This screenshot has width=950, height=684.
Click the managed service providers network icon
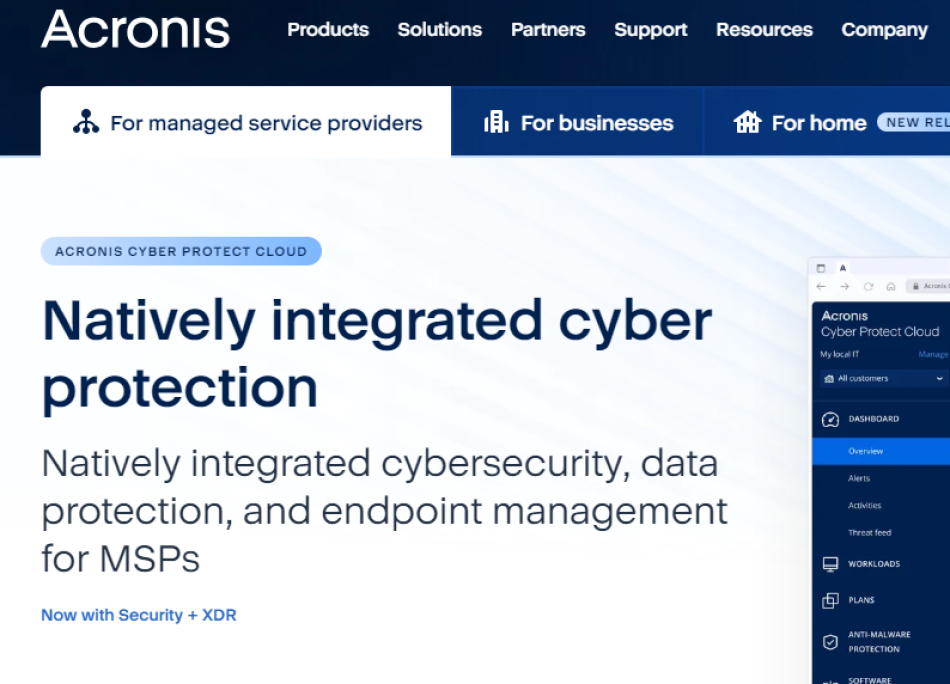pyautogui.click(x=86, y=123)
